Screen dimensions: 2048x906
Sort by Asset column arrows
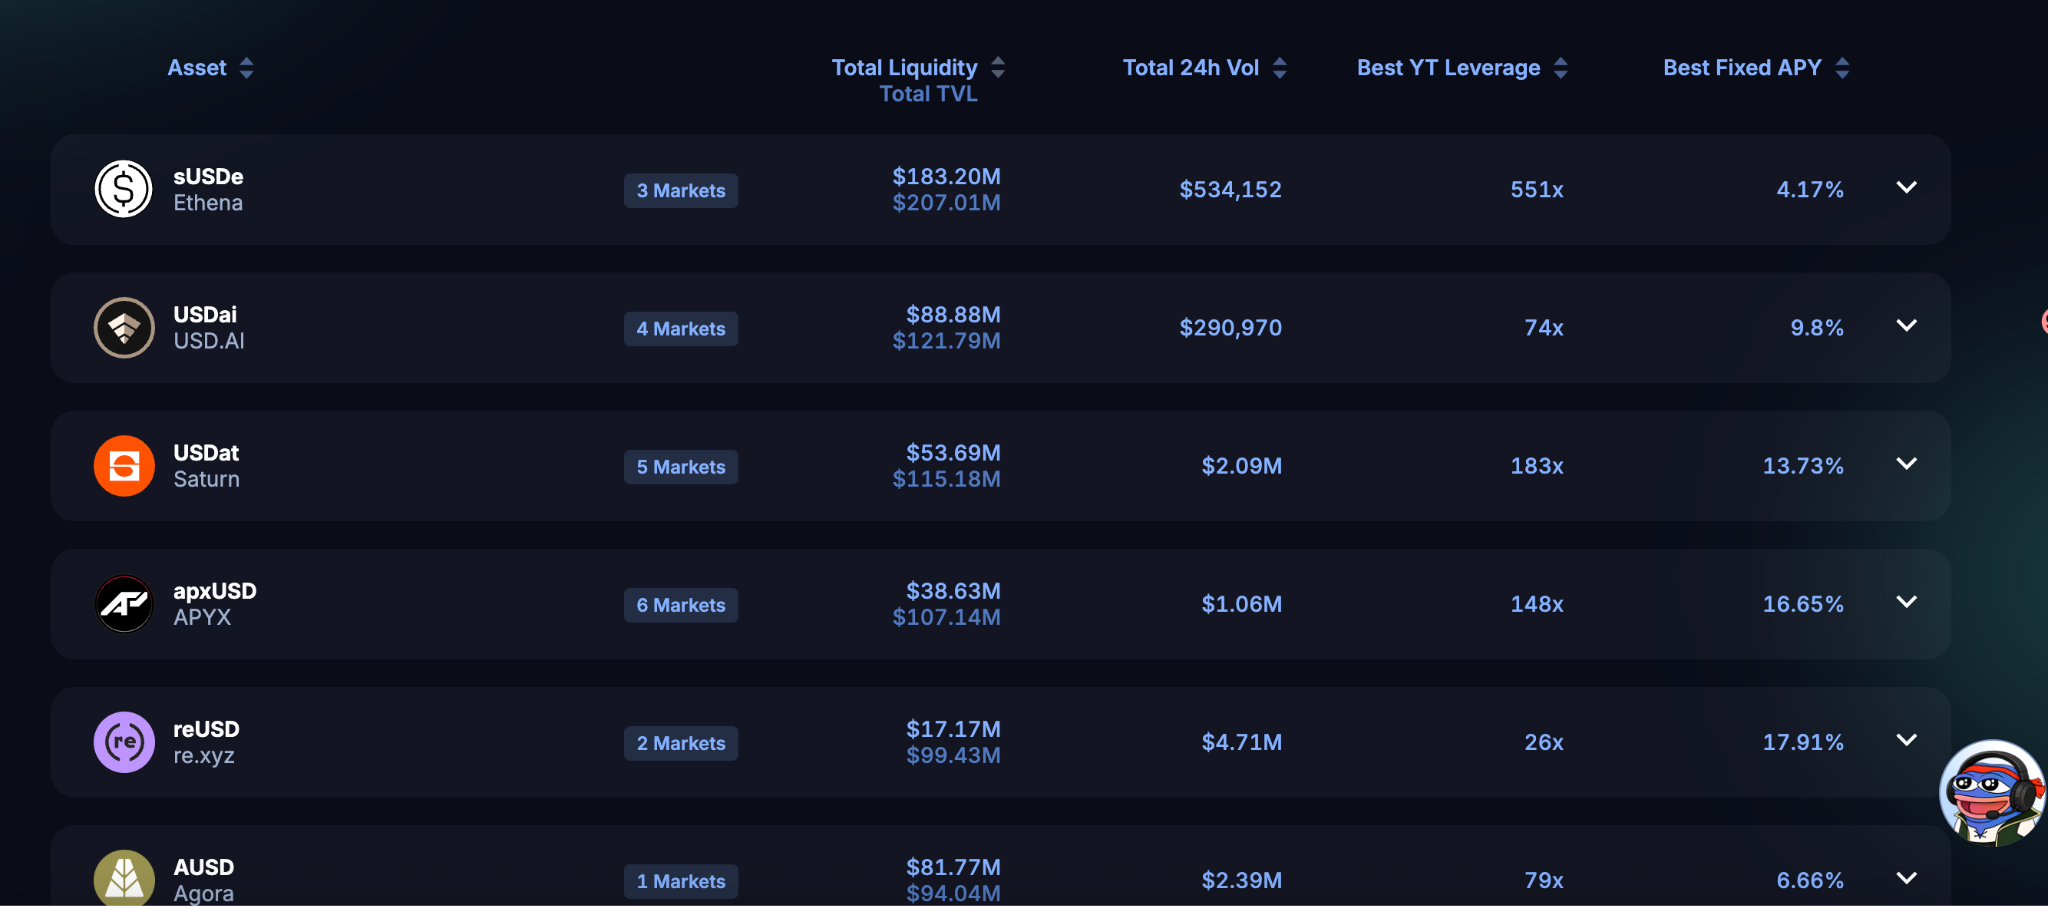click(246, 68)
